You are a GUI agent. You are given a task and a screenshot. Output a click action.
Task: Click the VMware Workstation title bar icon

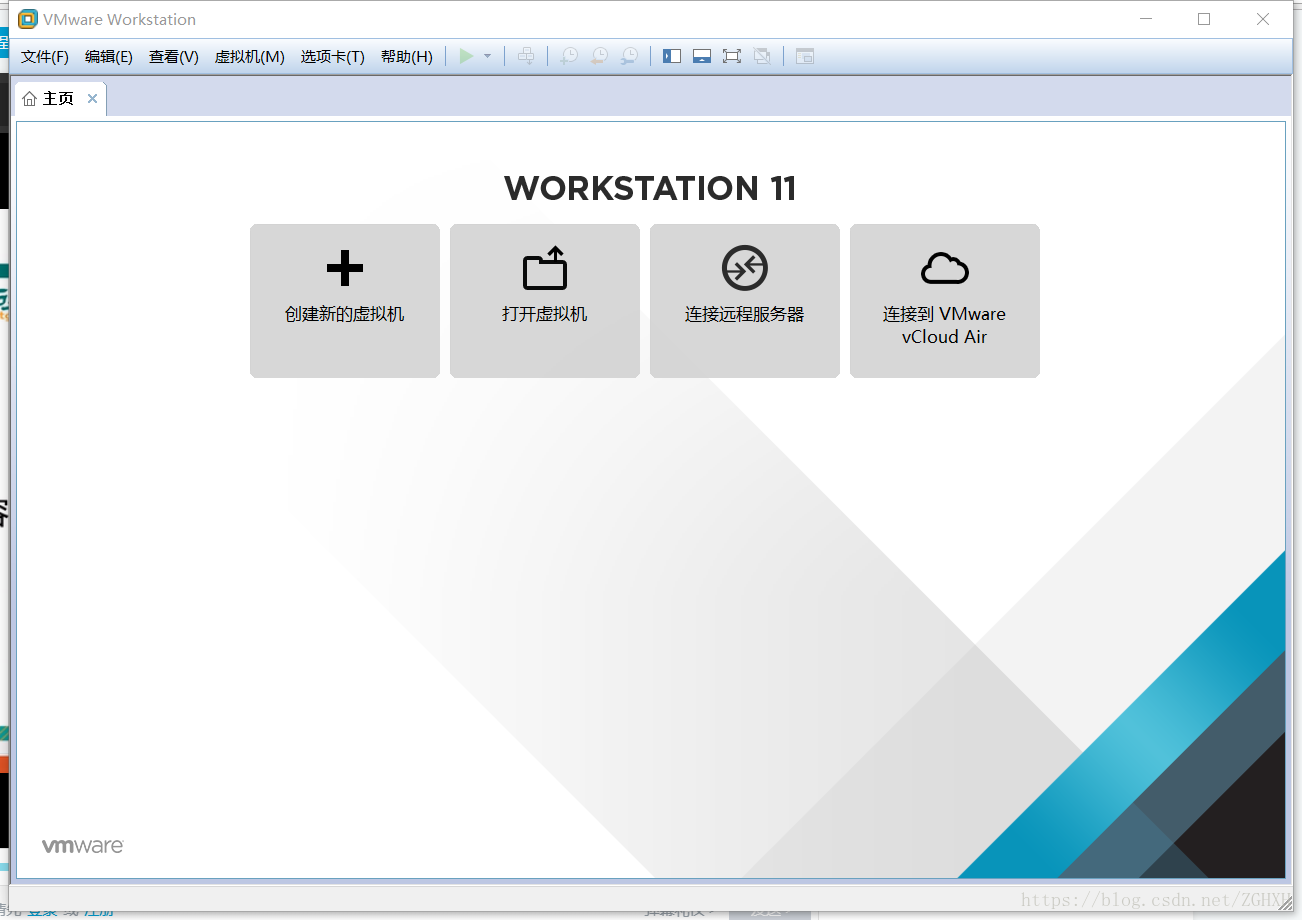(x=28, y=19)
